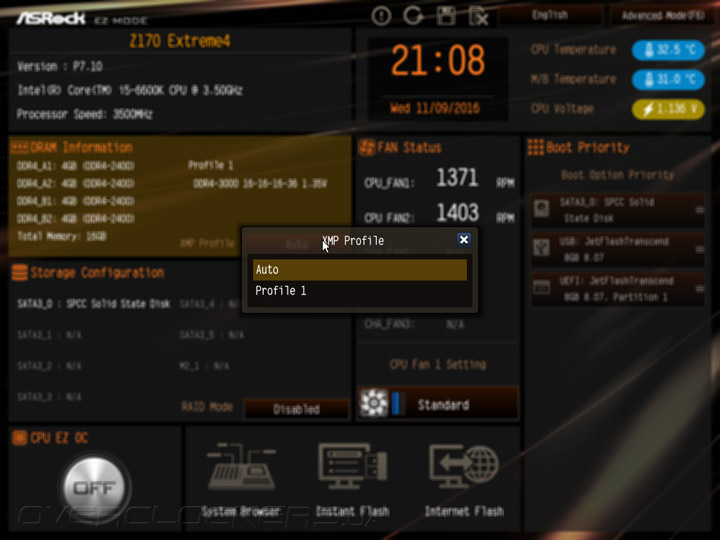720x540 pixels.
Task: Click the DRAM Information memory icon
Action: point(19,147)
